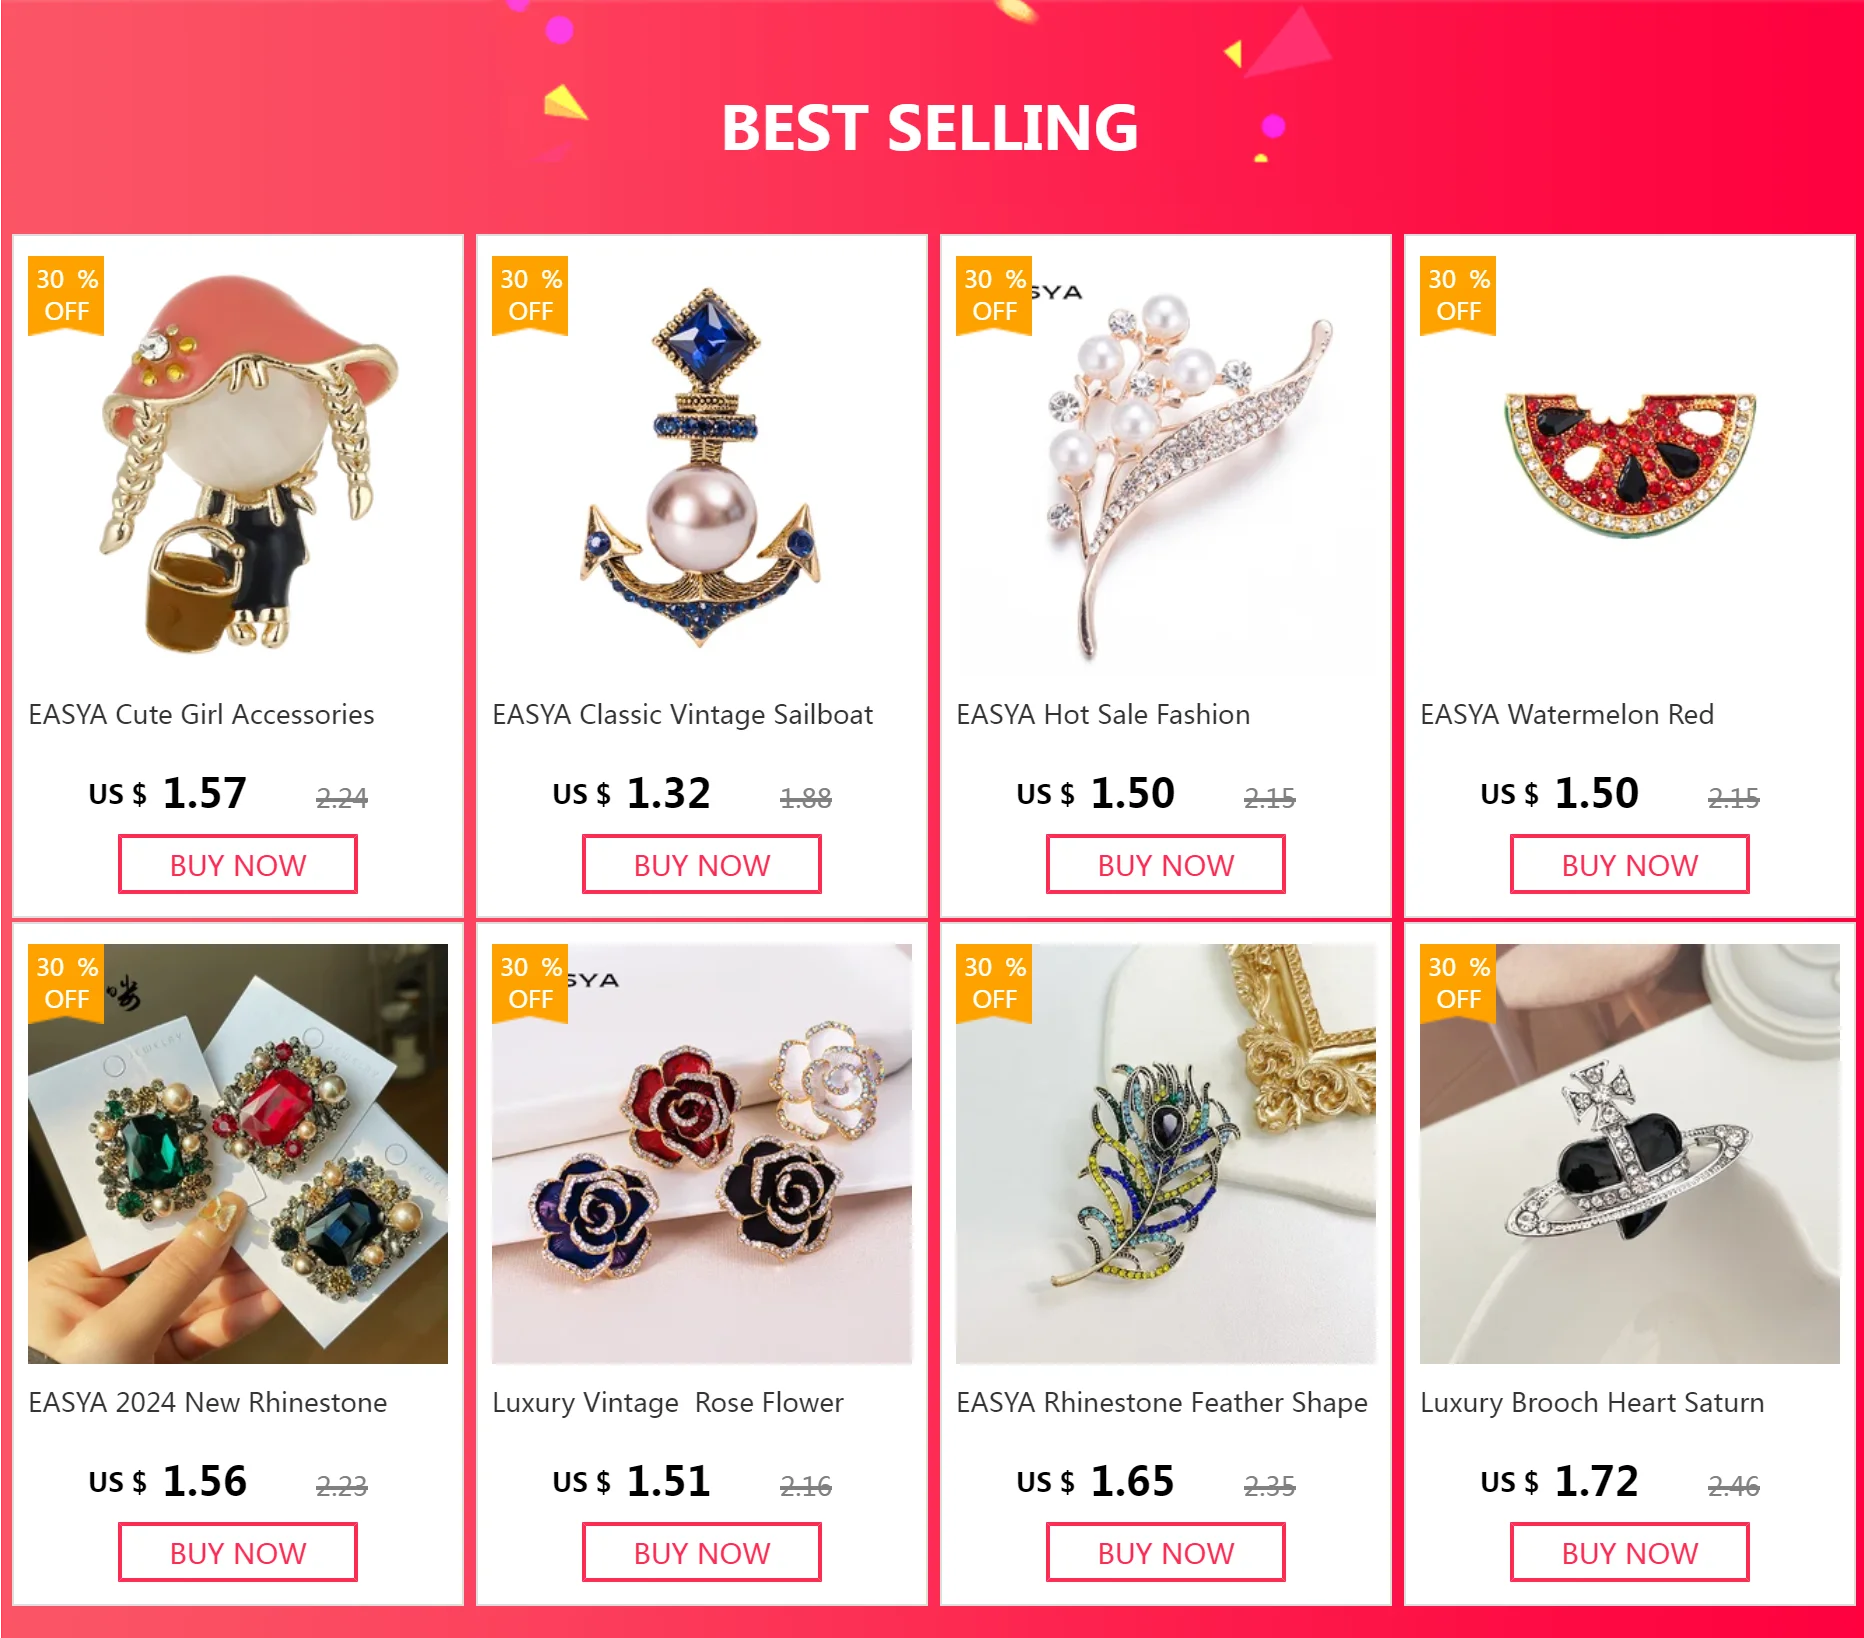The height and width of the screenshot is (1638, 1864).
Task: Buy the Watermelon Red brooch now
Action: [x=1630, y=865]
